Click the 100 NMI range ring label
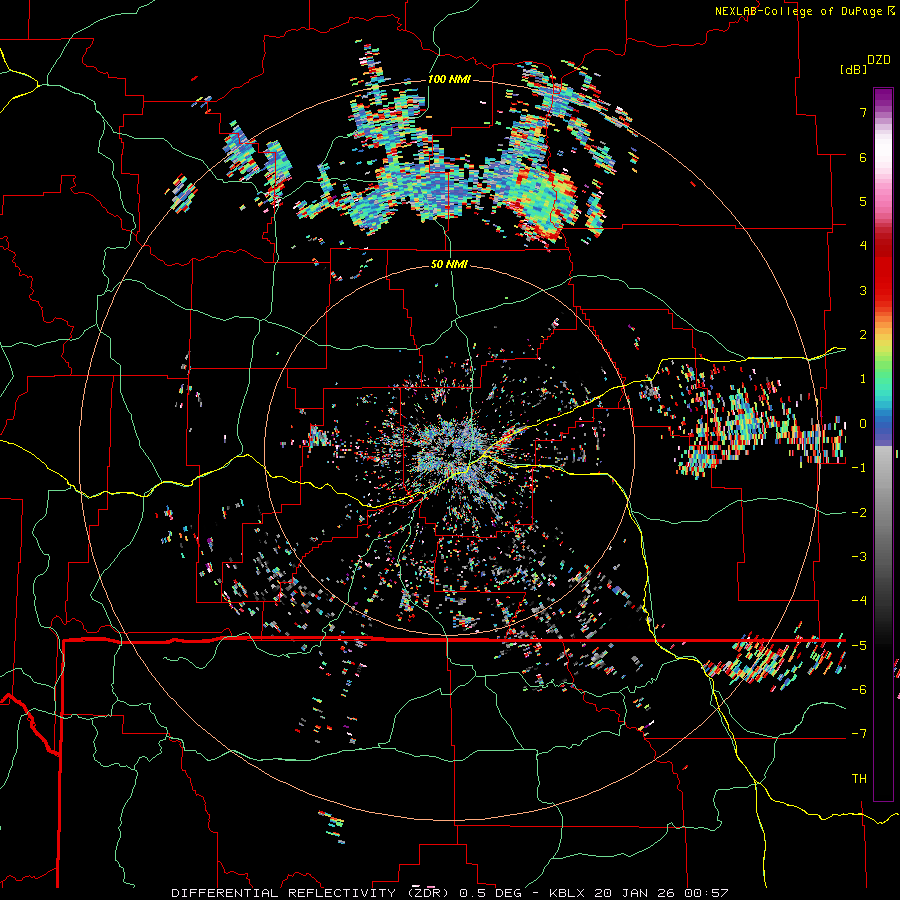 (x=449, y=79)
